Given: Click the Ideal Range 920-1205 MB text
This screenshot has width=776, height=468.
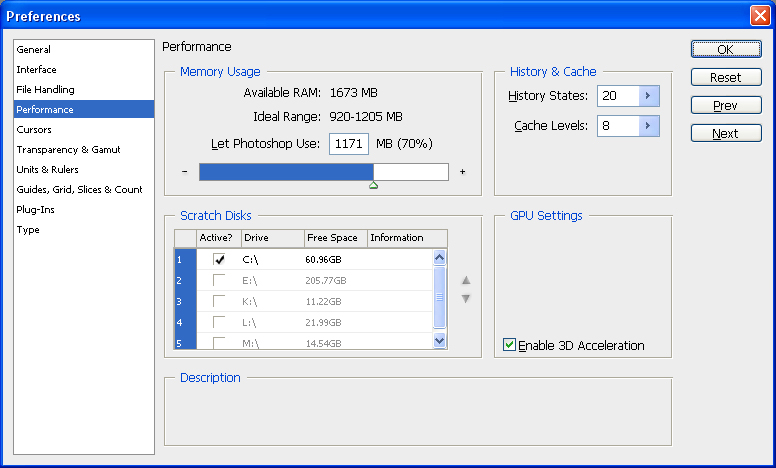Looking at the screenshot, I should (x=366, y=117).
